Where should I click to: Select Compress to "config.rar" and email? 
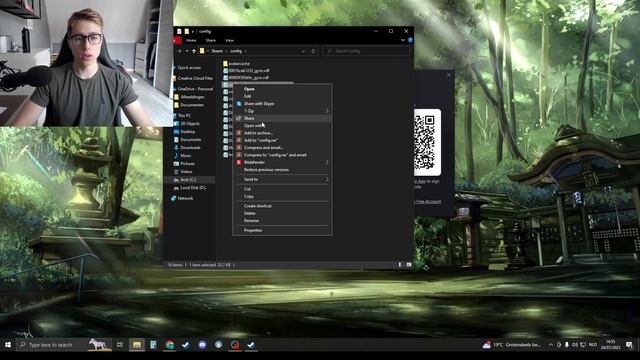click(282, 155)
